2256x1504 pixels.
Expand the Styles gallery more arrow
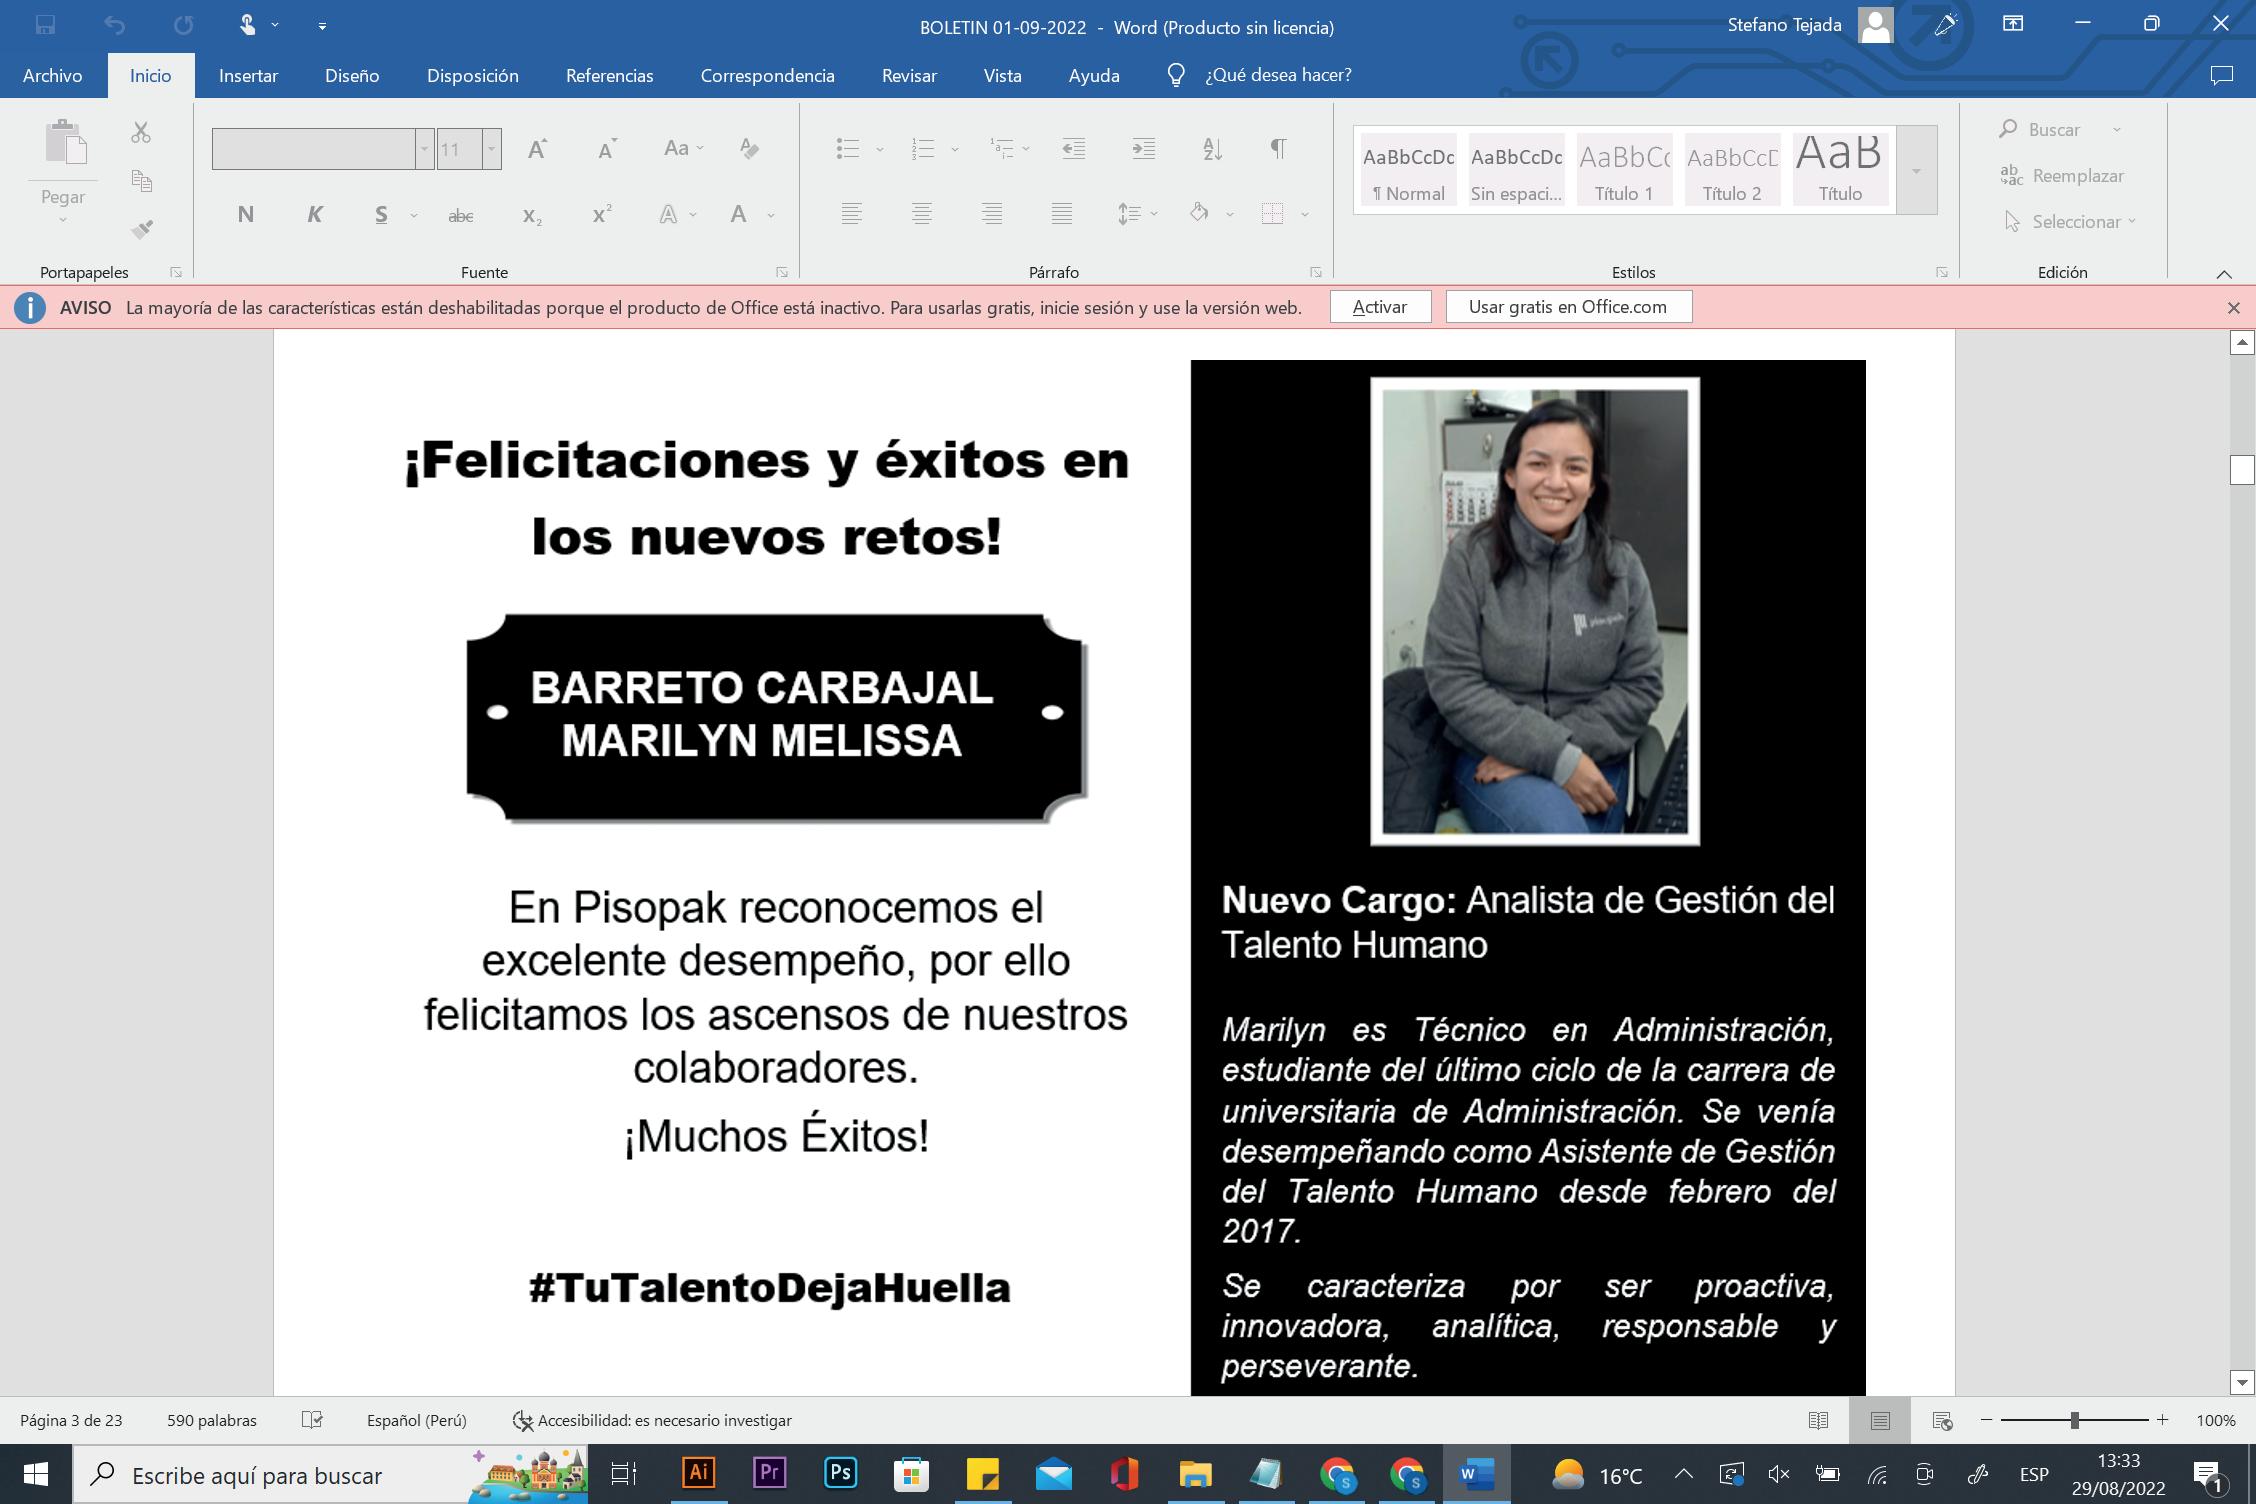tap(1916, 171)
